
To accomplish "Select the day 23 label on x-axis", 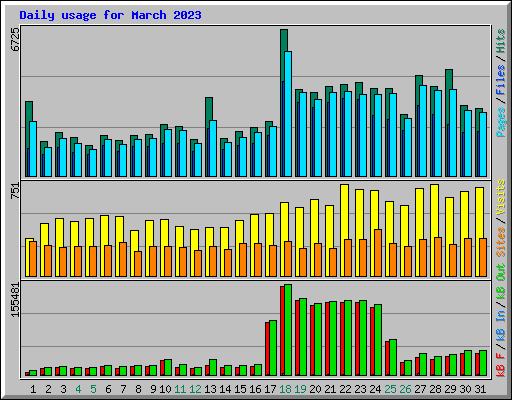I will coord(360,389).
